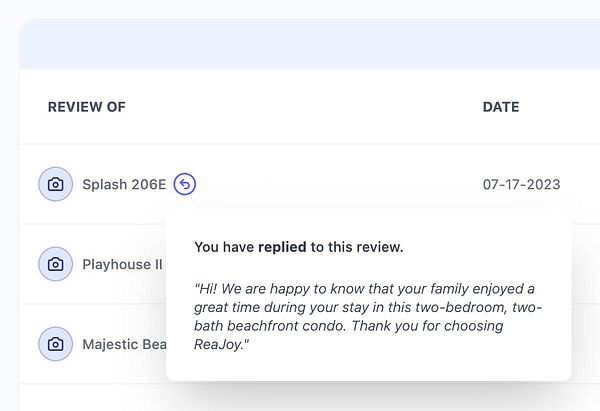
Task: Sort by the REVIEW OF column header
Action: tap(87, 107)
